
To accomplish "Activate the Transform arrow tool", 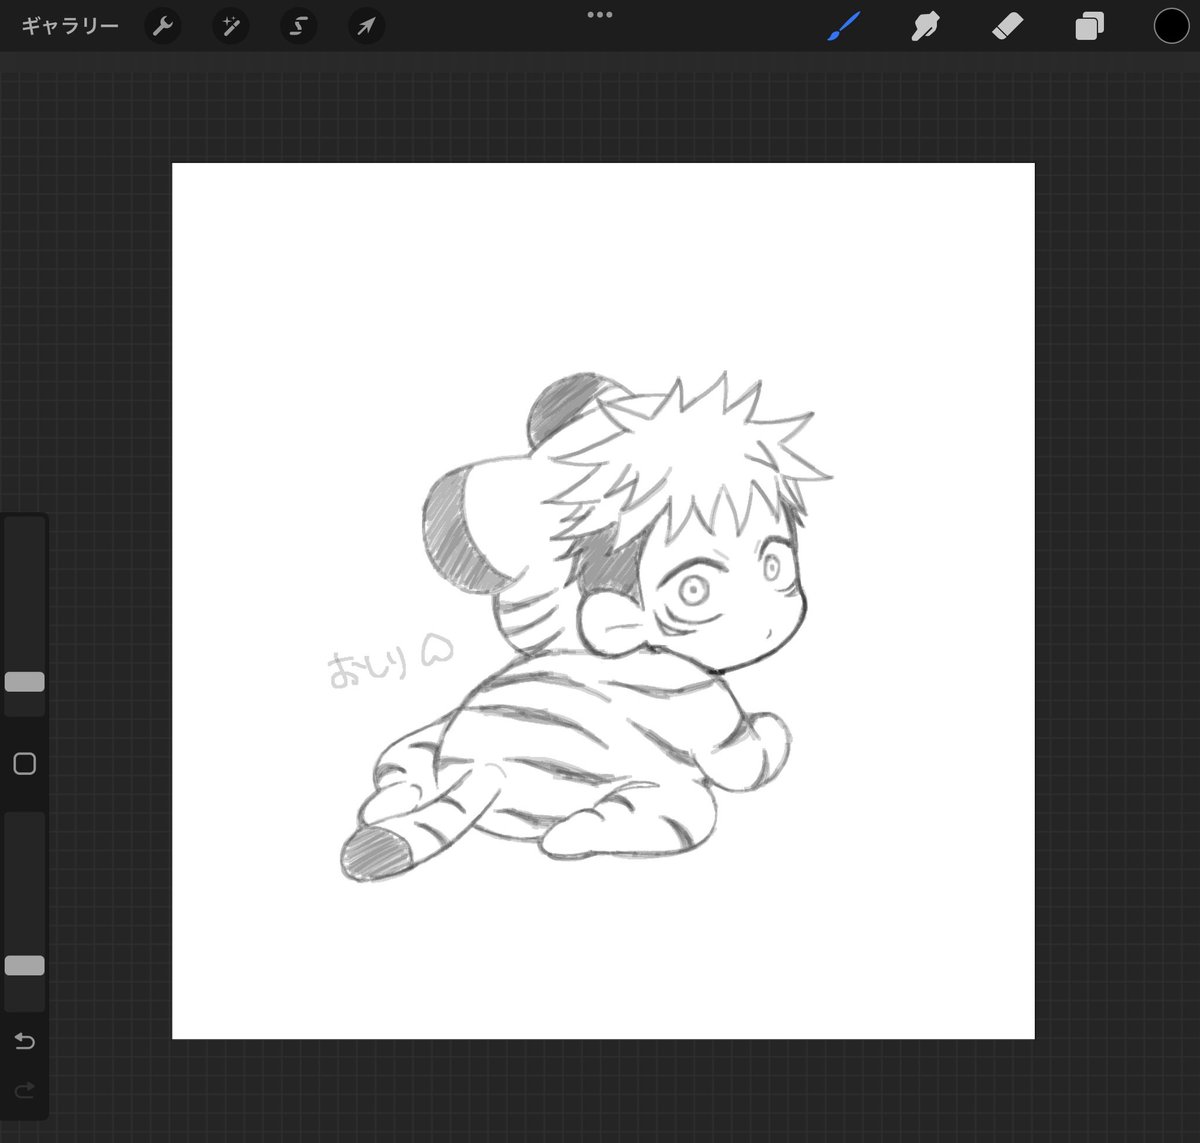I will tap(366, 26).
